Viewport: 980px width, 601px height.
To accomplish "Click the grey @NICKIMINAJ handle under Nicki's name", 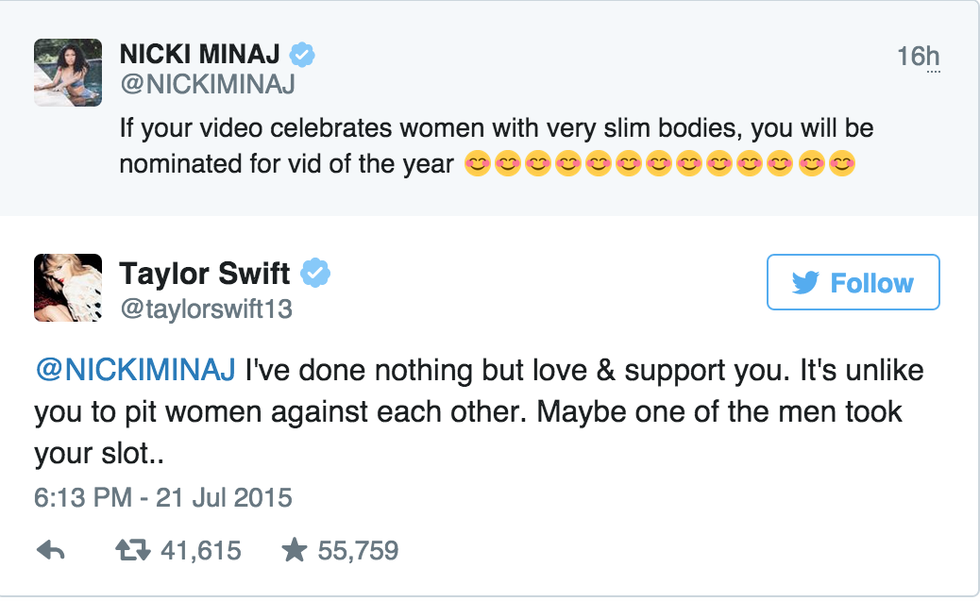I will [x=207, y=87].
